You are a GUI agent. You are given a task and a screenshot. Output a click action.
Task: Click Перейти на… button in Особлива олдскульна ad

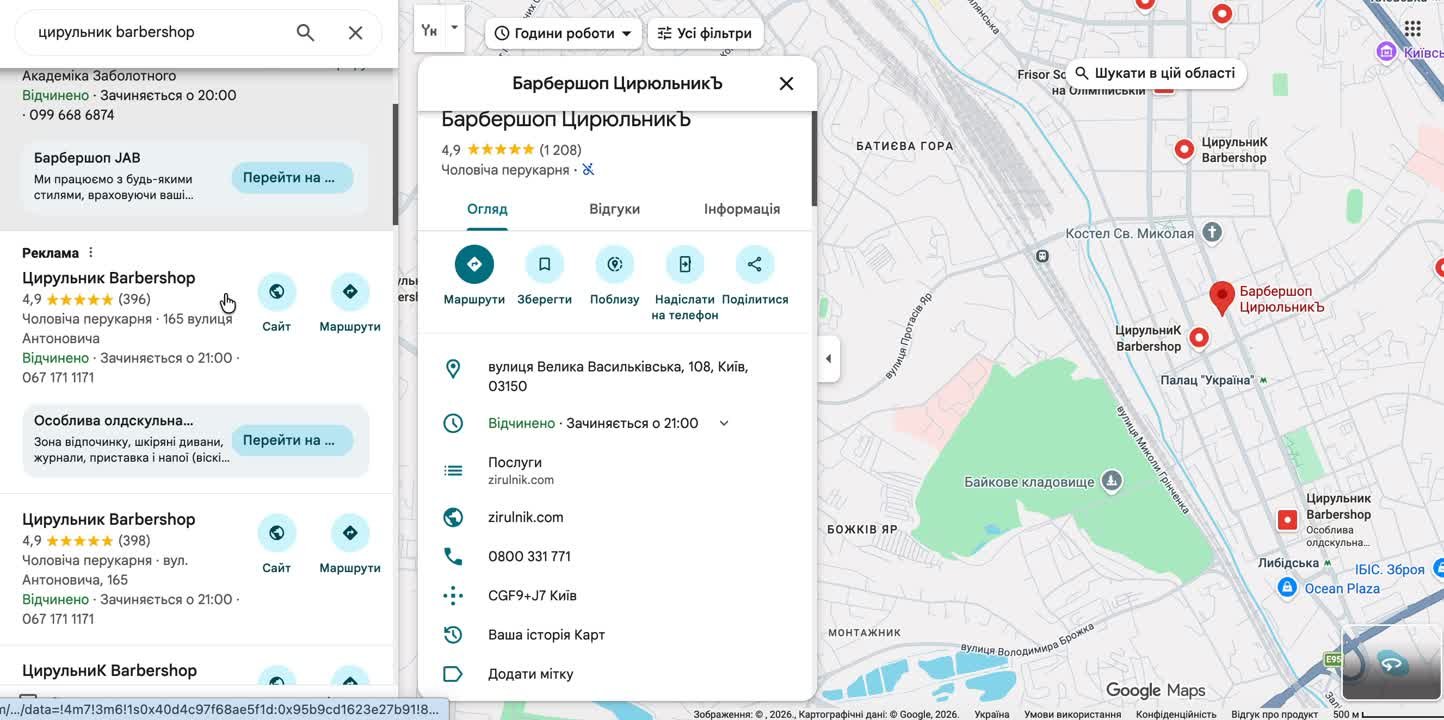tap(292, 440)
